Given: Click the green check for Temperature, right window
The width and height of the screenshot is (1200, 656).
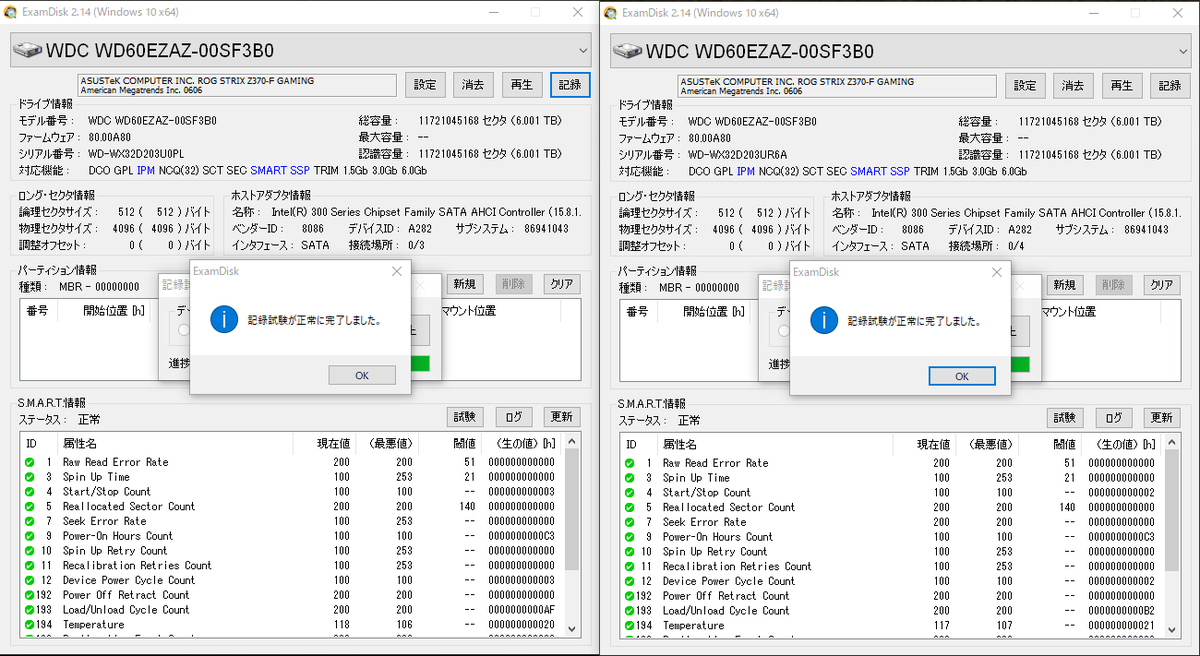Looking at the screenshot, I should [x=630, y=626].
